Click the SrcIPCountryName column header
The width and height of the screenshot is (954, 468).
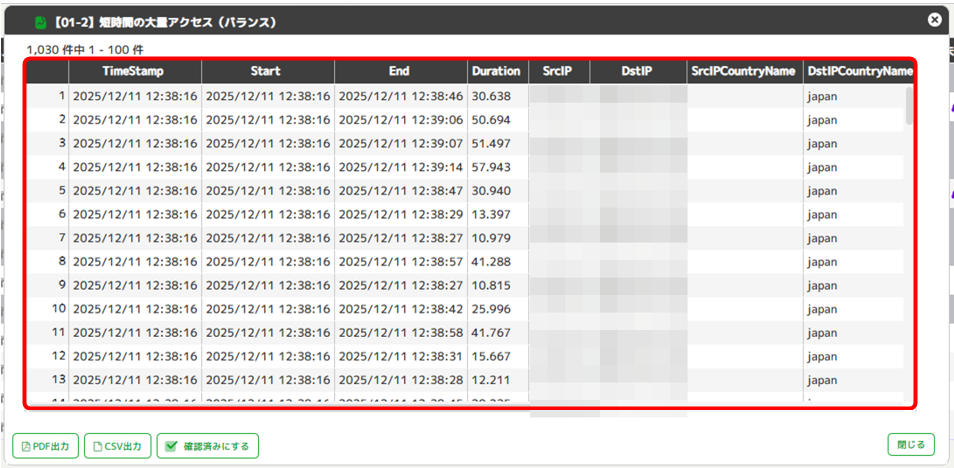click(x=745, y=71)
